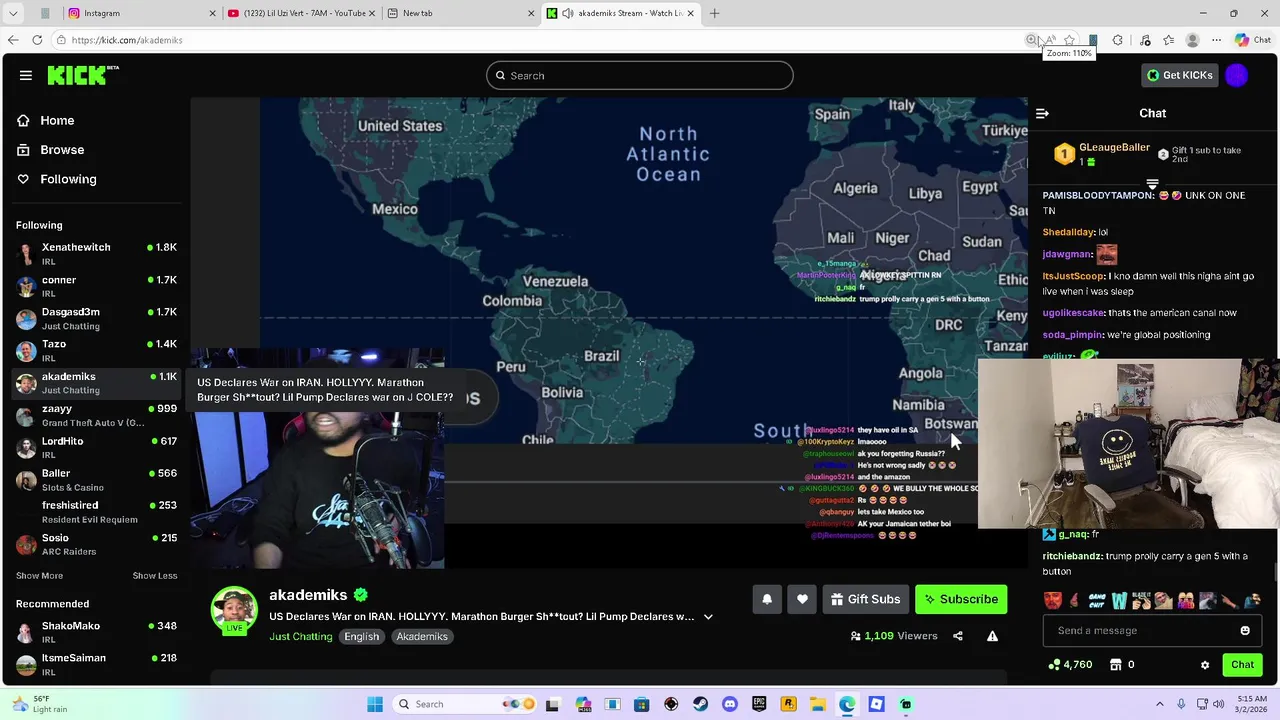
Task: Click the floating picture-in-picture video window
Action: pos(1129,444)
